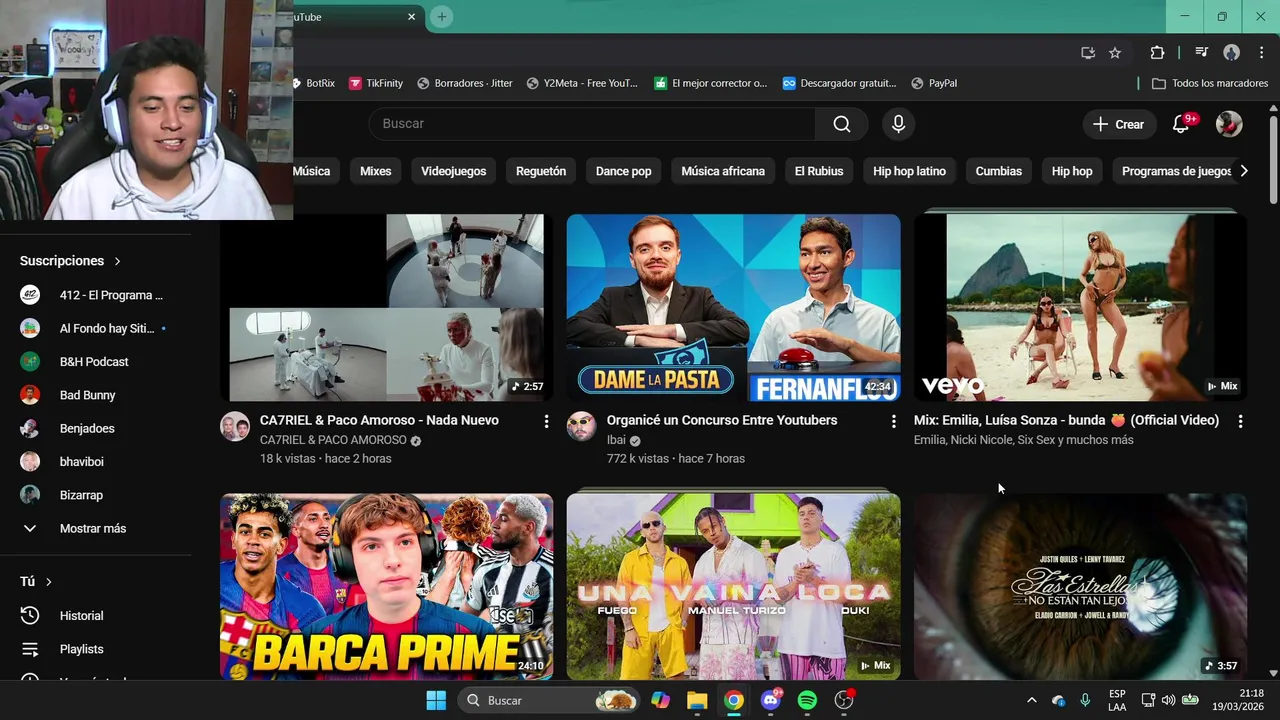Open Chrome extensions puzzle icon
Image resolution: width=1280 pixels, height=720 pixels.
(x=1157, y=53)
